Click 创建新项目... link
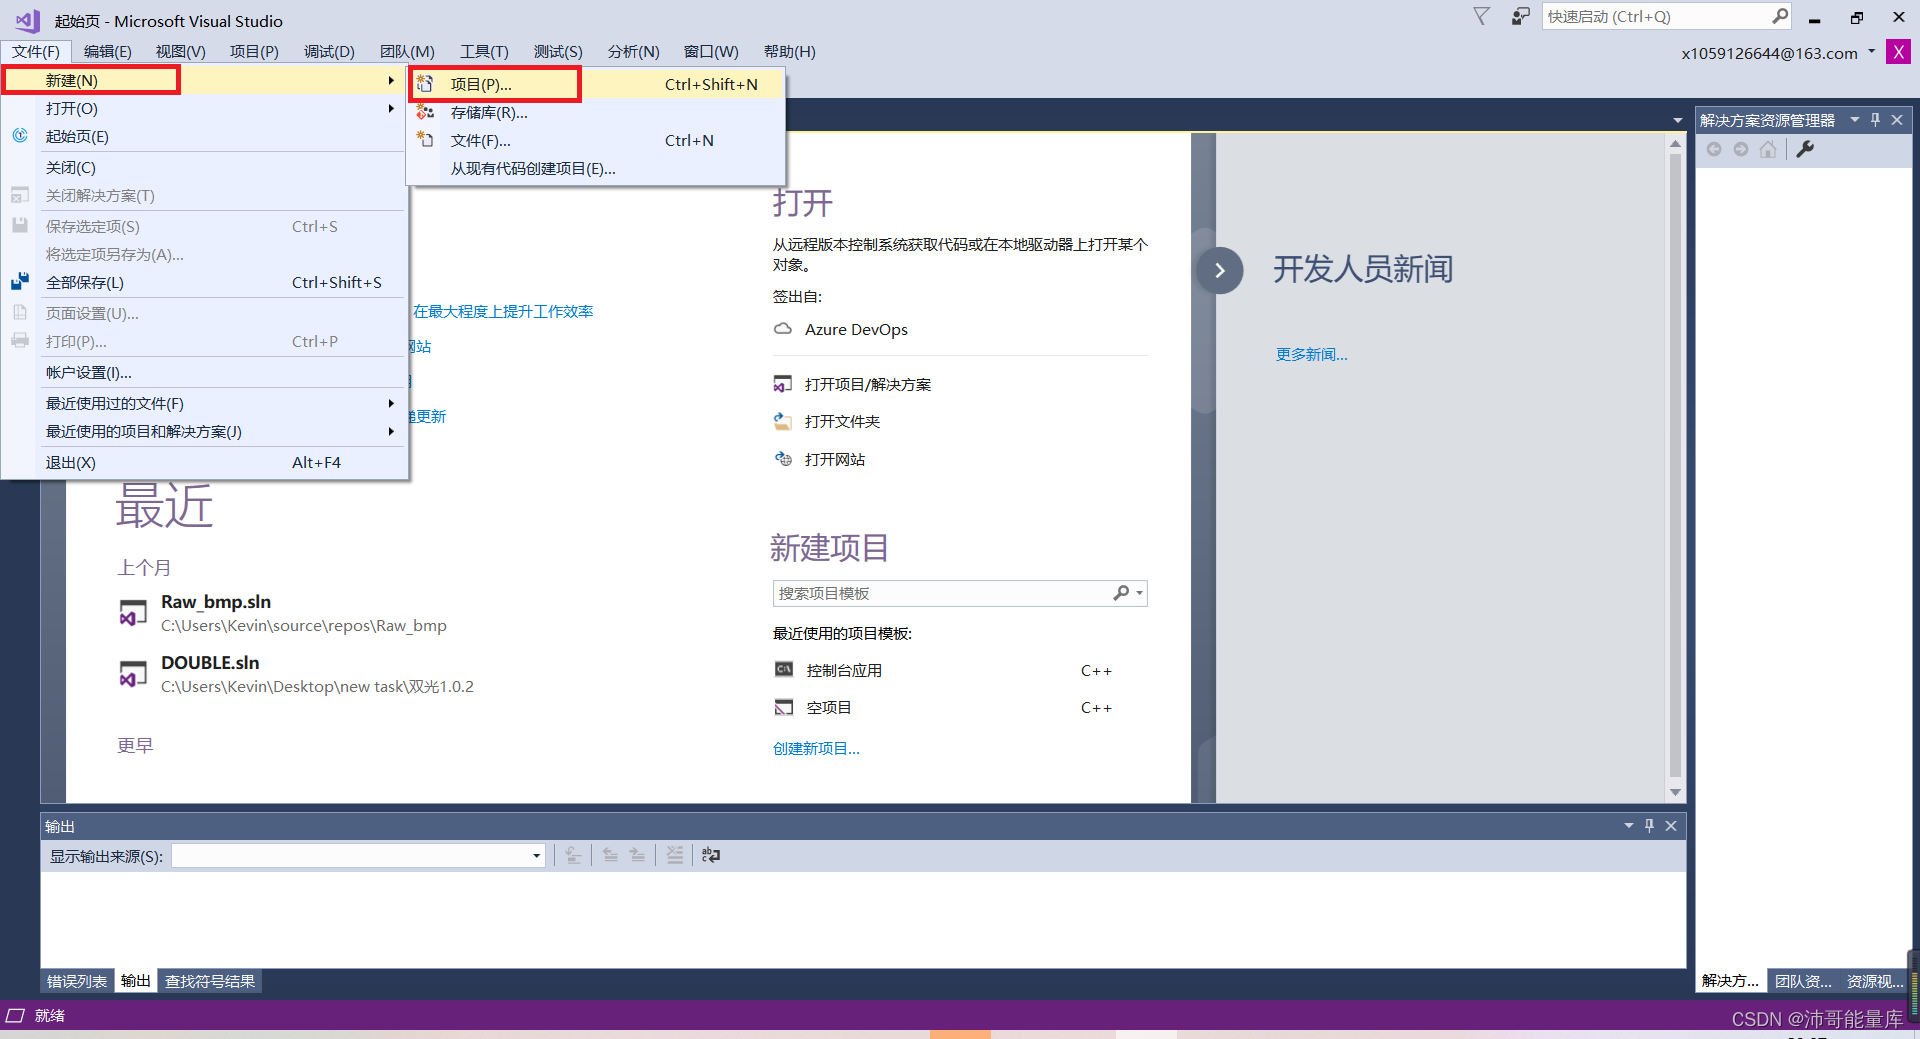 [x=816, y=748]
